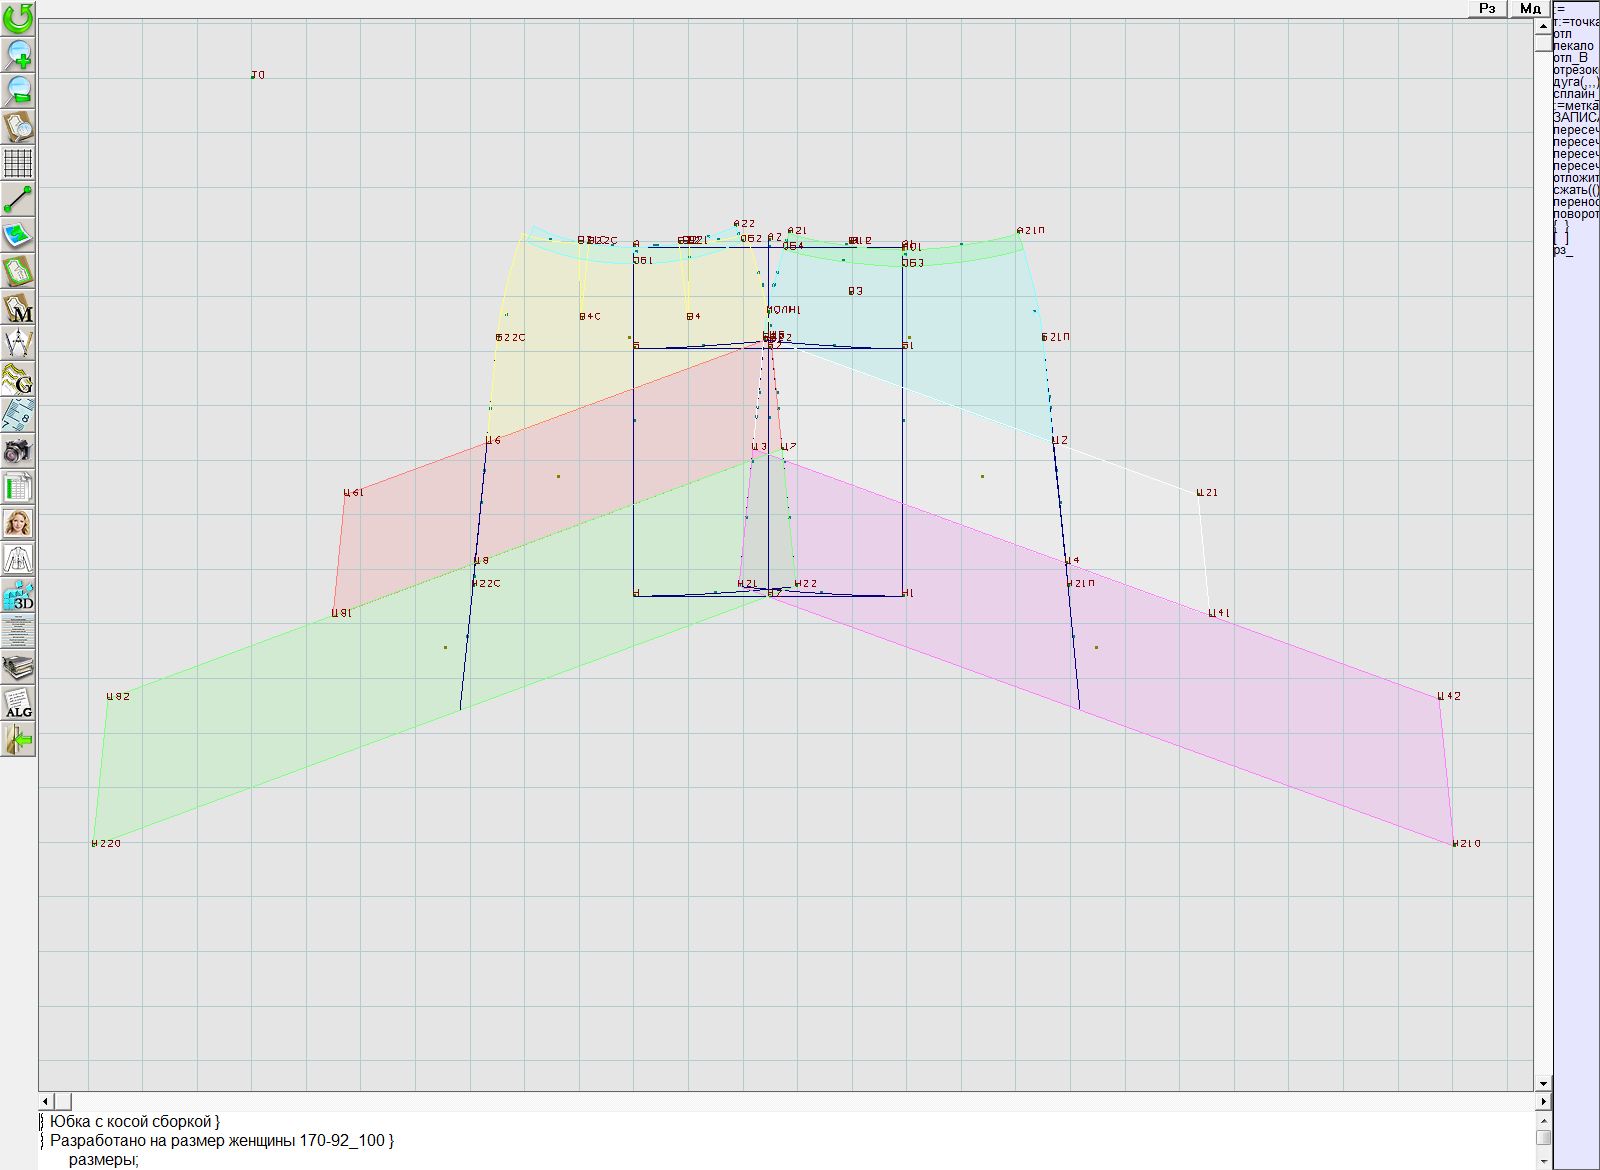This screenshot has height=1170, width=1600.
Task: Open the ALG algorithm document icon
Action: (18, 703)
